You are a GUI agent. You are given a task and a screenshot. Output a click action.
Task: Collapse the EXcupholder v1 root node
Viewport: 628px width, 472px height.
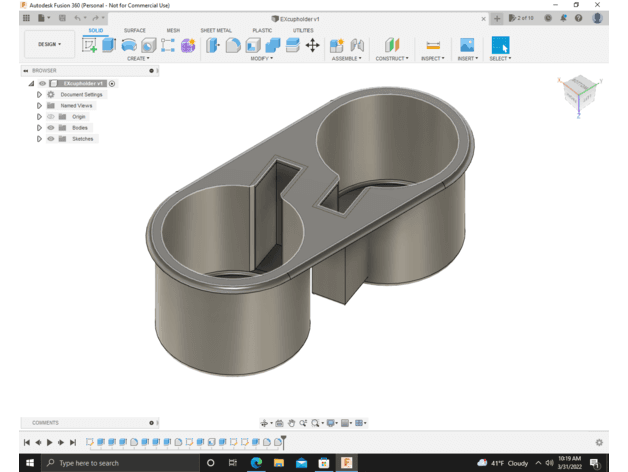pos(31,83)
